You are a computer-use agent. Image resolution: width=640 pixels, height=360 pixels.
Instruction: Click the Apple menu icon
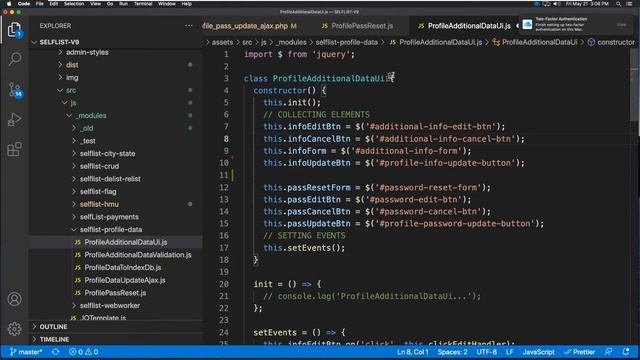point(9,4)
